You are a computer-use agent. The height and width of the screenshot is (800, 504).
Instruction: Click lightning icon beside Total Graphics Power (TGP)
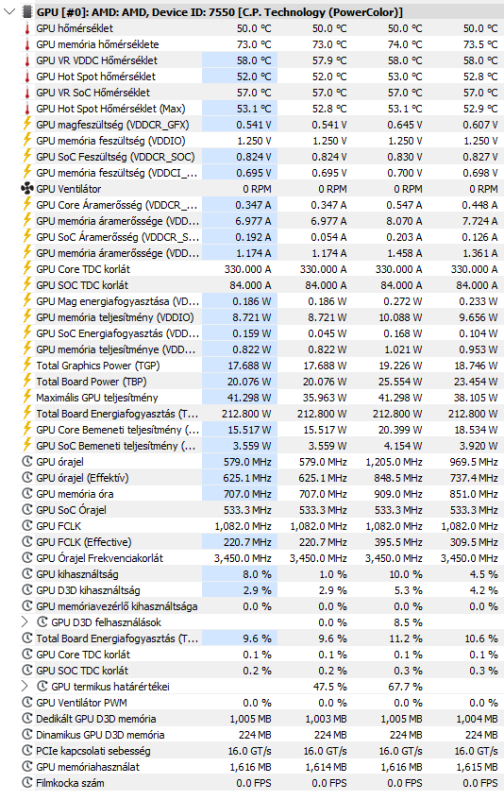(27, 365)
